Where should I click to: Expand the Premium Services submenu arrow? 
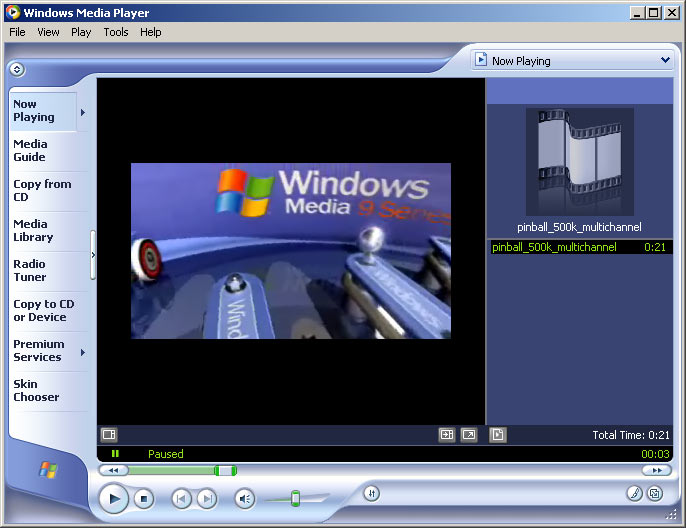click(83, 352)
